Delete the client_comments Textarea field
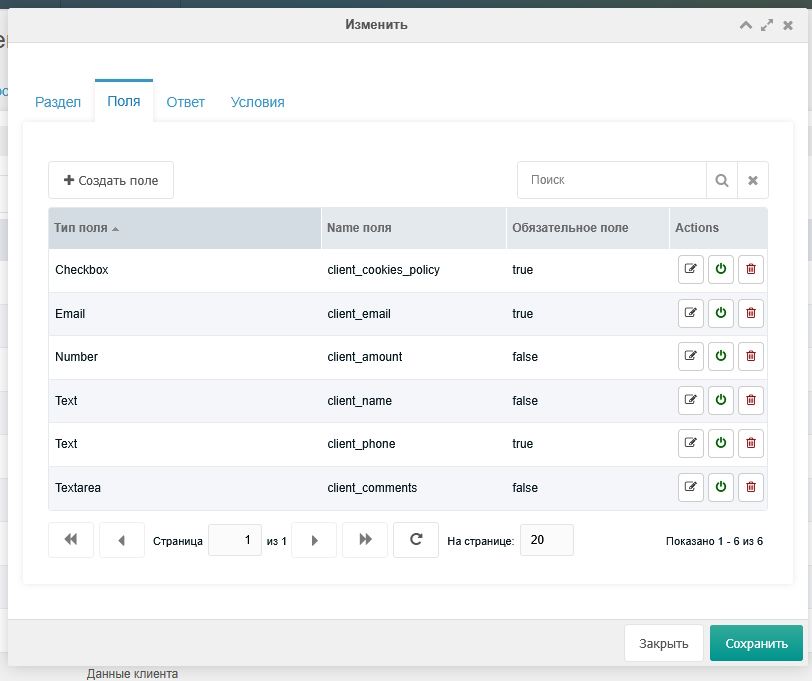This screenshot has height=681, width=812. click(x=751, y=488)
